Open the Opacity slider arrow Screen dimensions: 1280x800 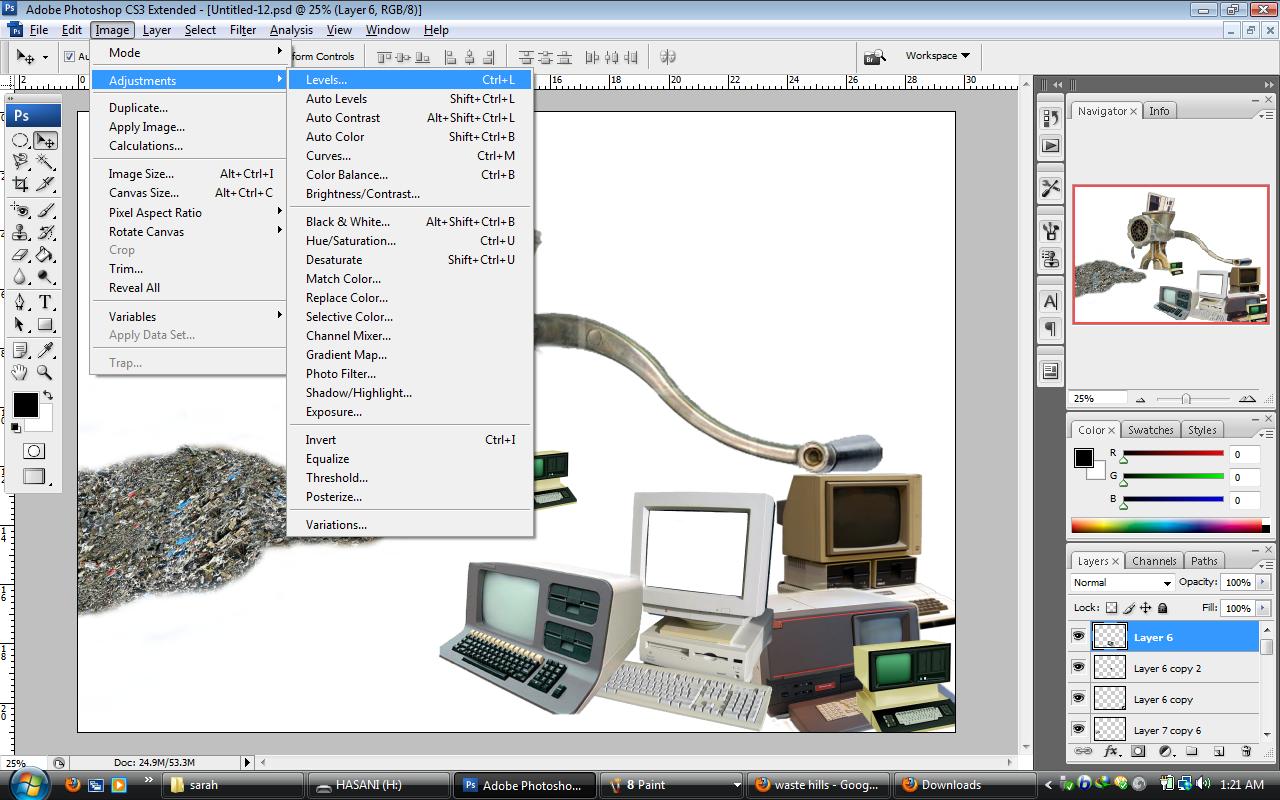(1263, 582)
